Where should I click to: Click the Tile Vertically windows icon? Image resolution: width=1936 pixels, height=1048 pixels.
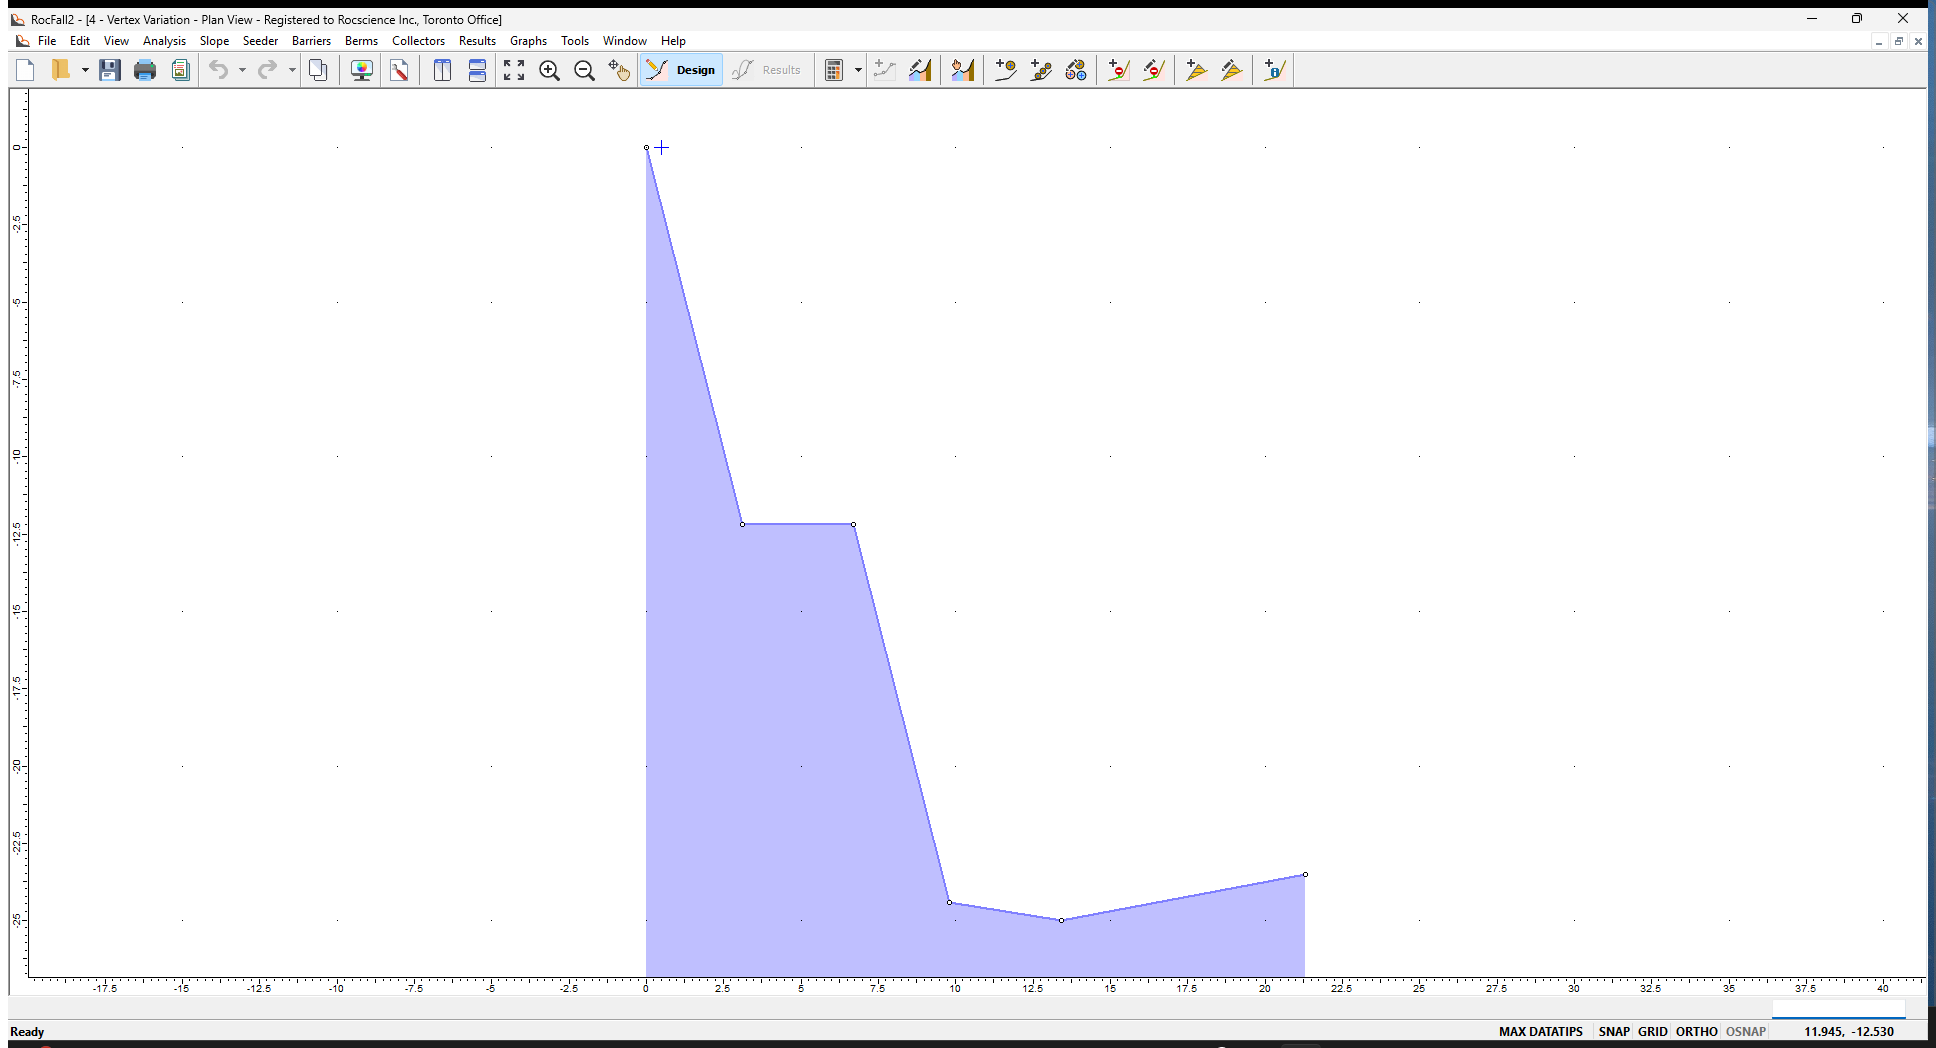[x=442, y=70]
